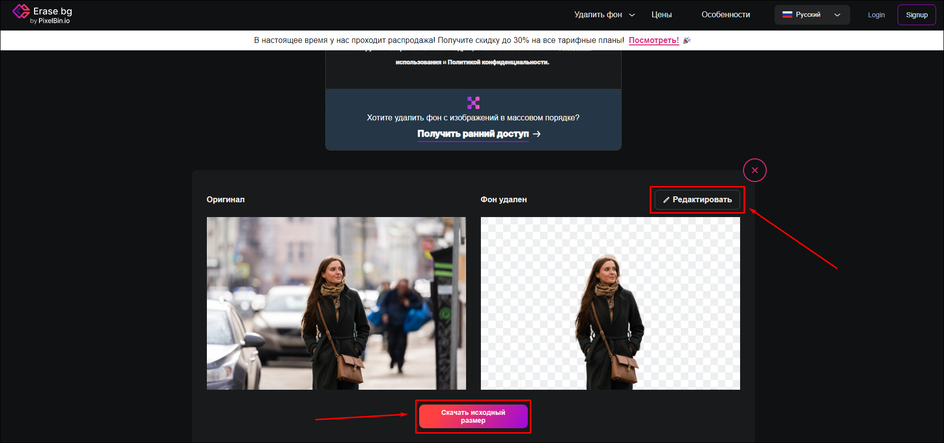Click the Login link
Image resolution: width=944 pixels, height=443 pixels.
click(x=876, y=14)
